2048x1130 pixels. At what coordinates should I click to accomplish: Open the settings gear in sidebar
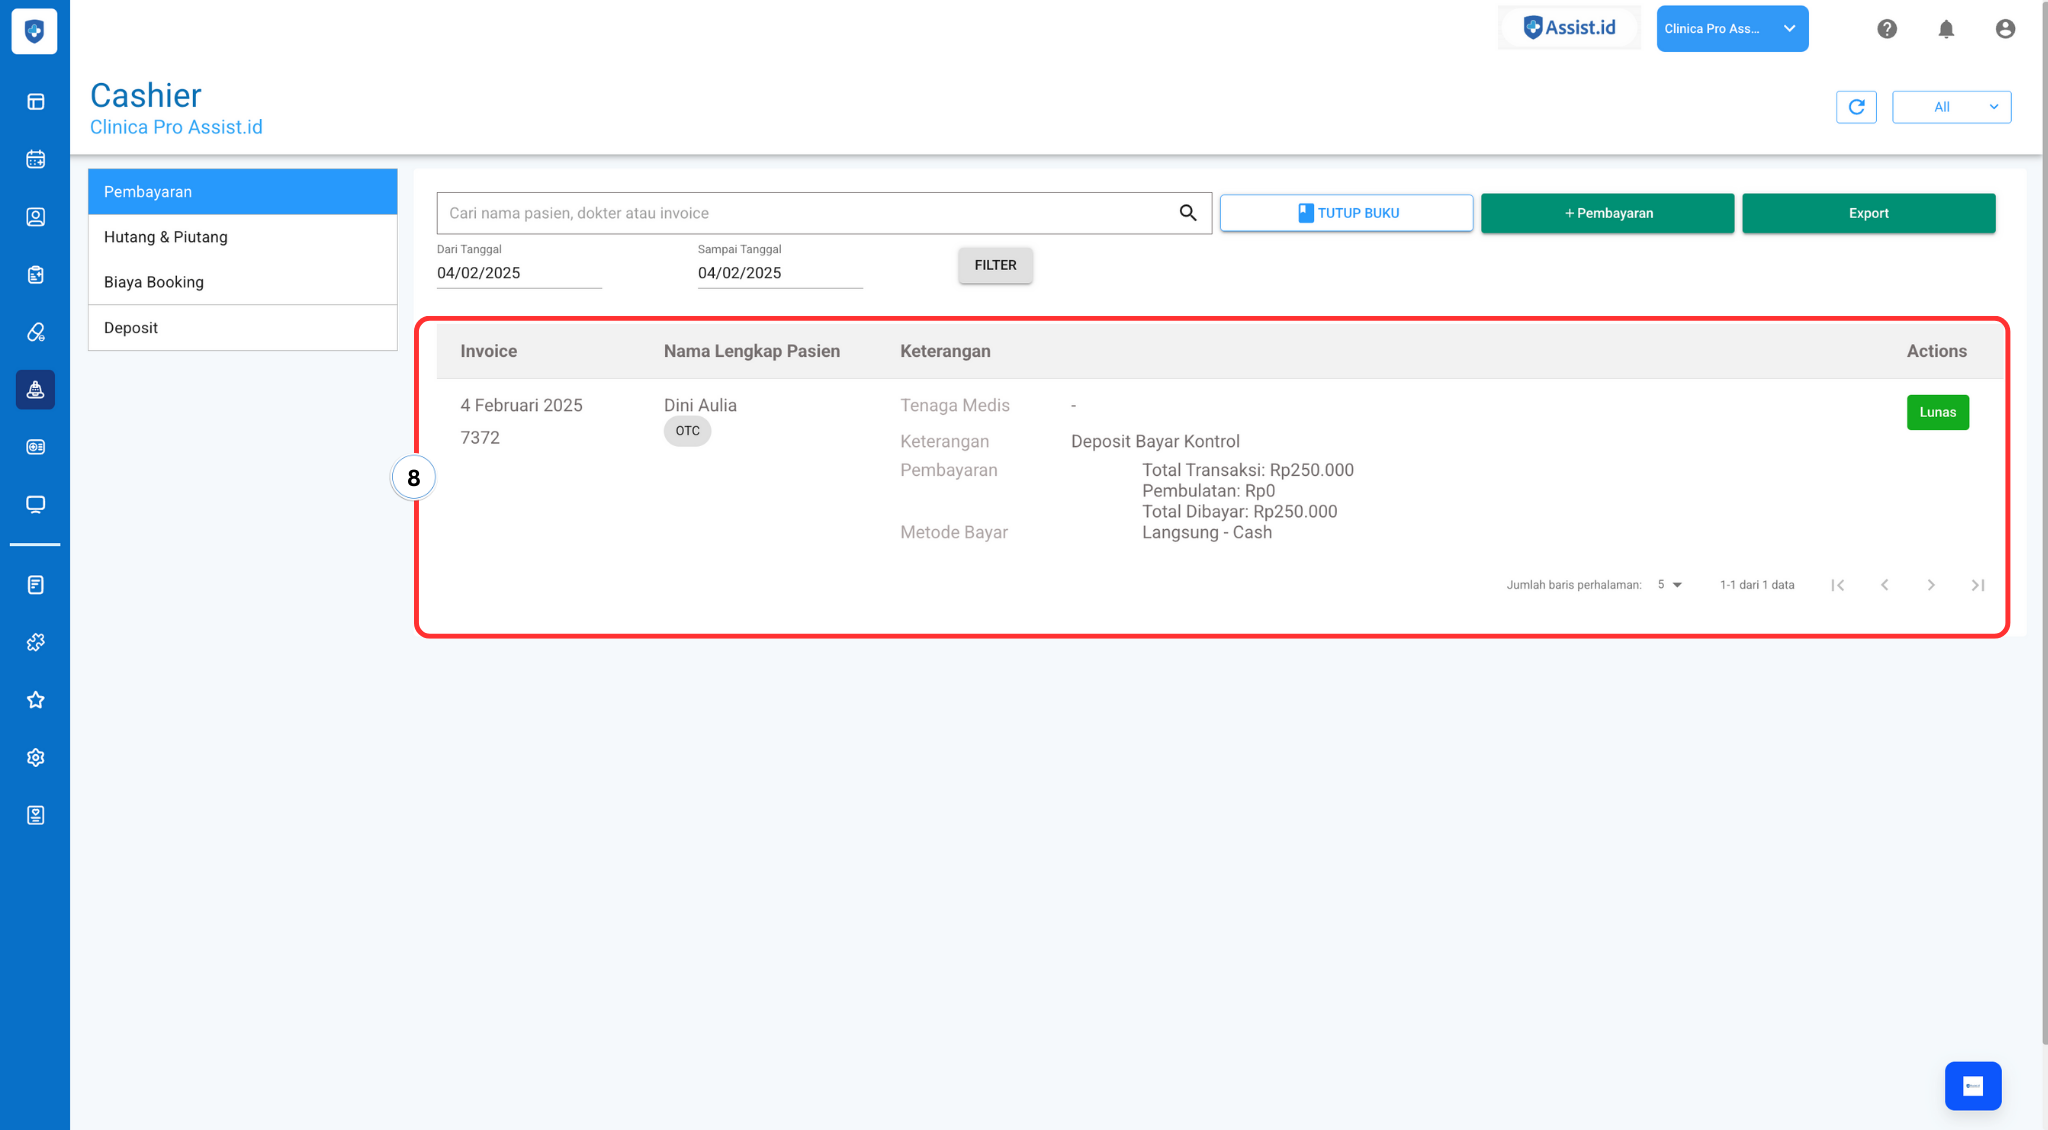pos(35,758)
